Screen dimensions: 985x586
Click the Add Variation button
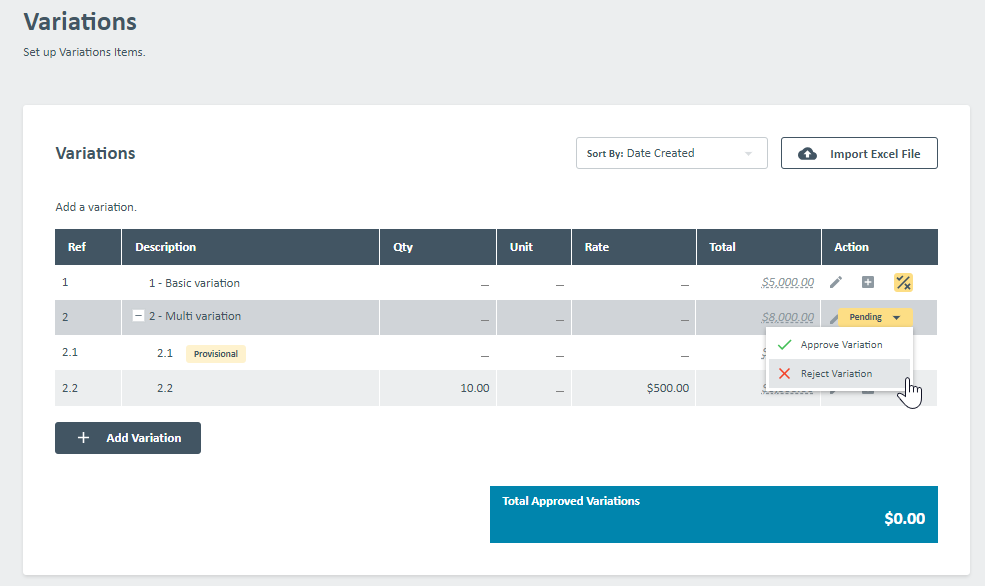click(x=127, y=438)
